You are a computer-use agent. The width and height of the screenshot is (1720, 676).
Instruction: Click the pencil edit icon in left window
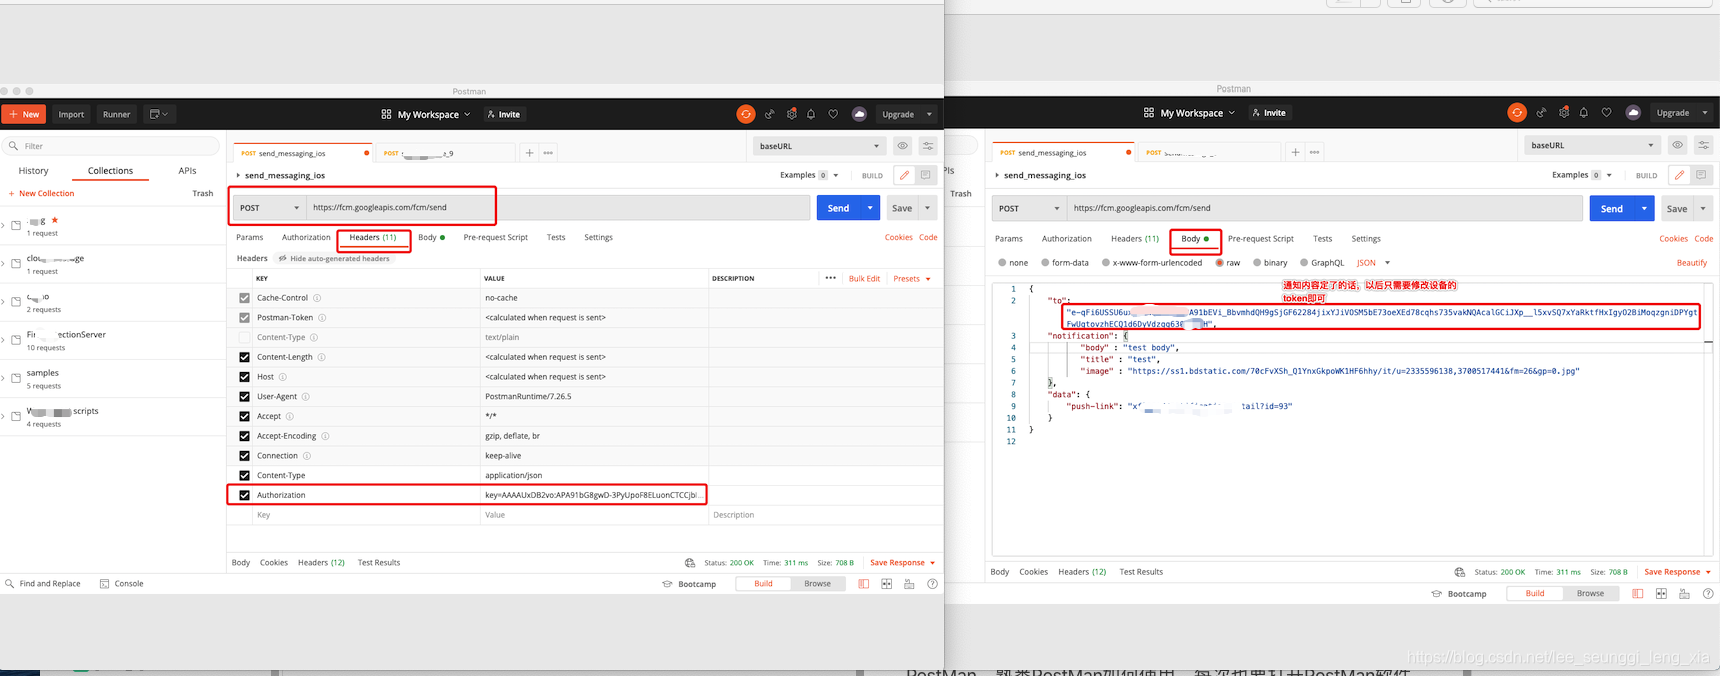[x=904, y=175]
